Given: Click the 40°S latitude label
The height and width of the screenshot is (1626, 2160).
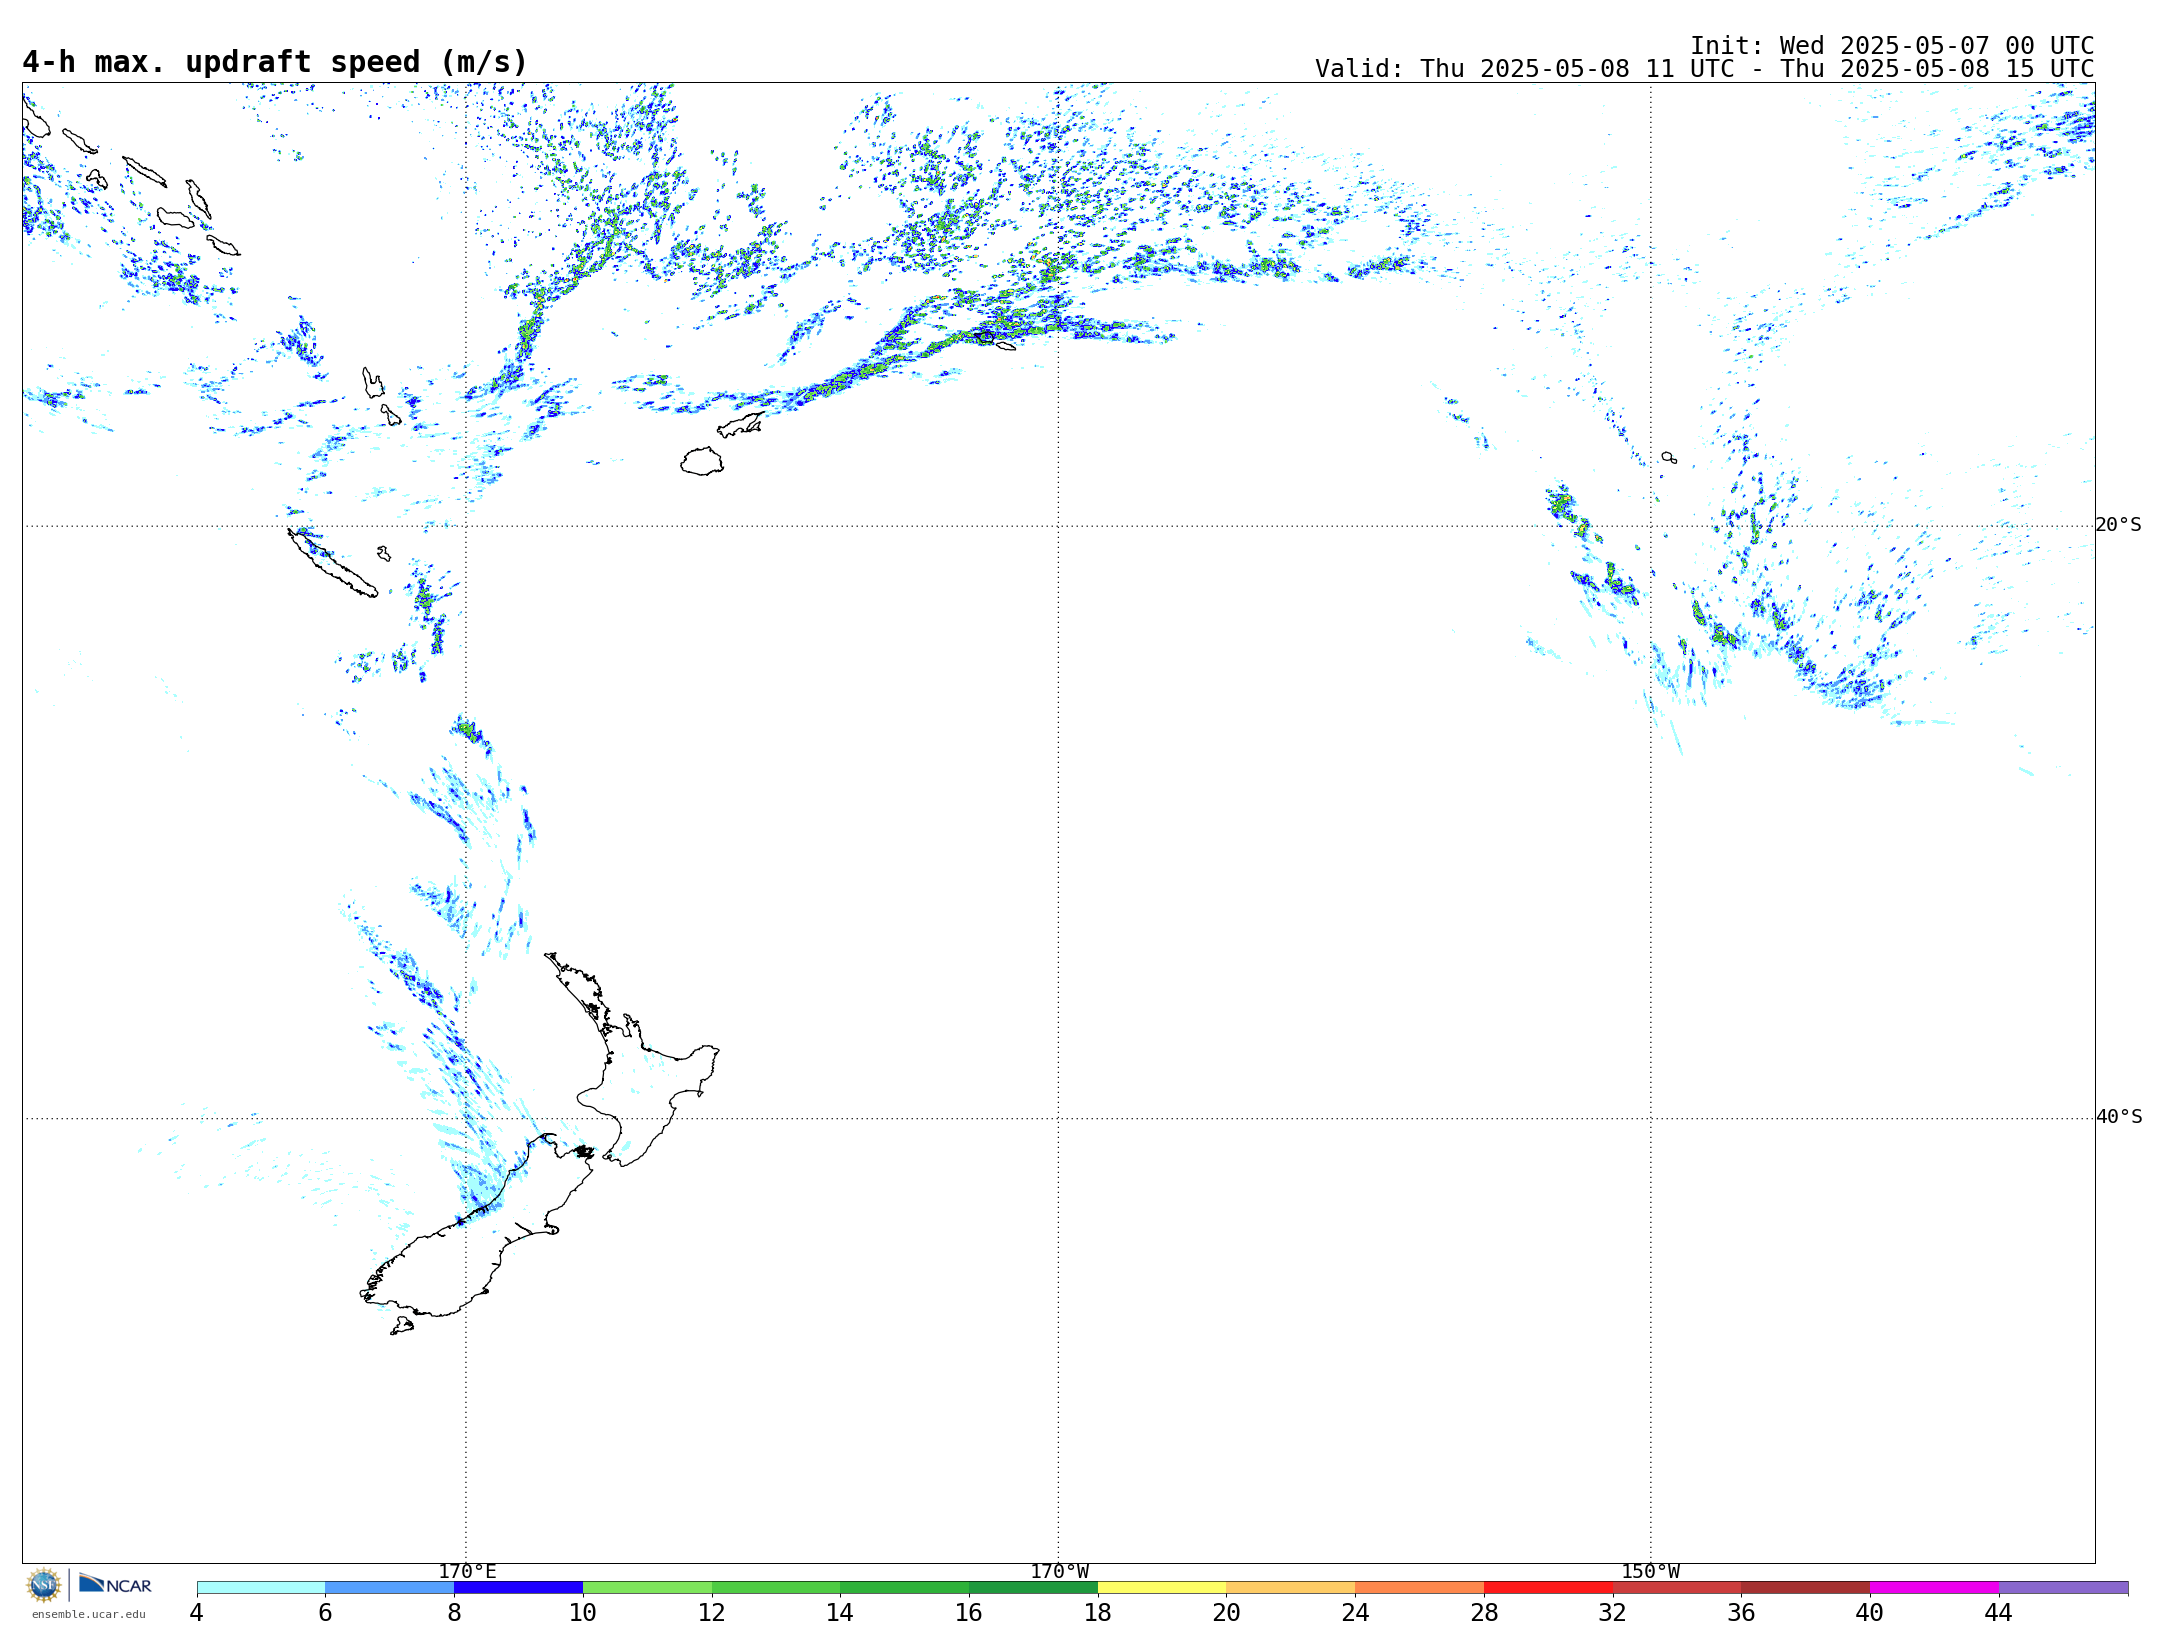Looking at the screenshot, I should [2119, 1116].
